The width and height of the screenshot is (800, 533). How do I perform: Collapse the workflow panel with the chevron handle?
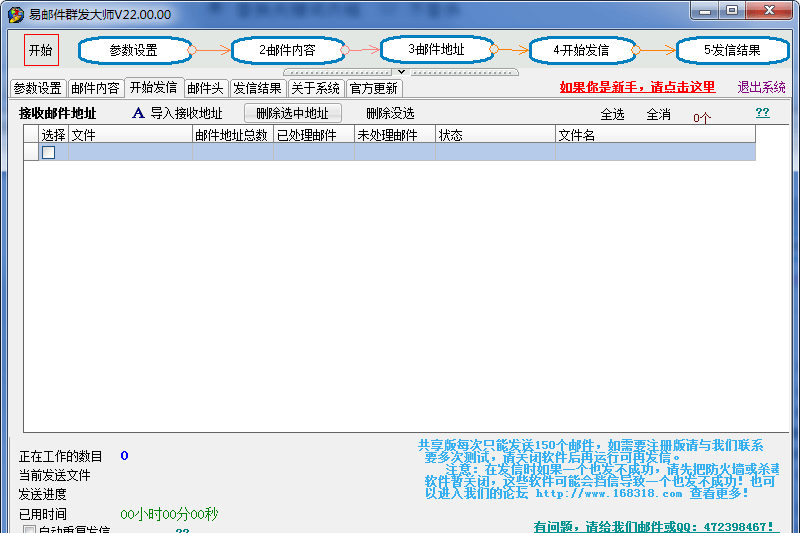coord(401,72)
